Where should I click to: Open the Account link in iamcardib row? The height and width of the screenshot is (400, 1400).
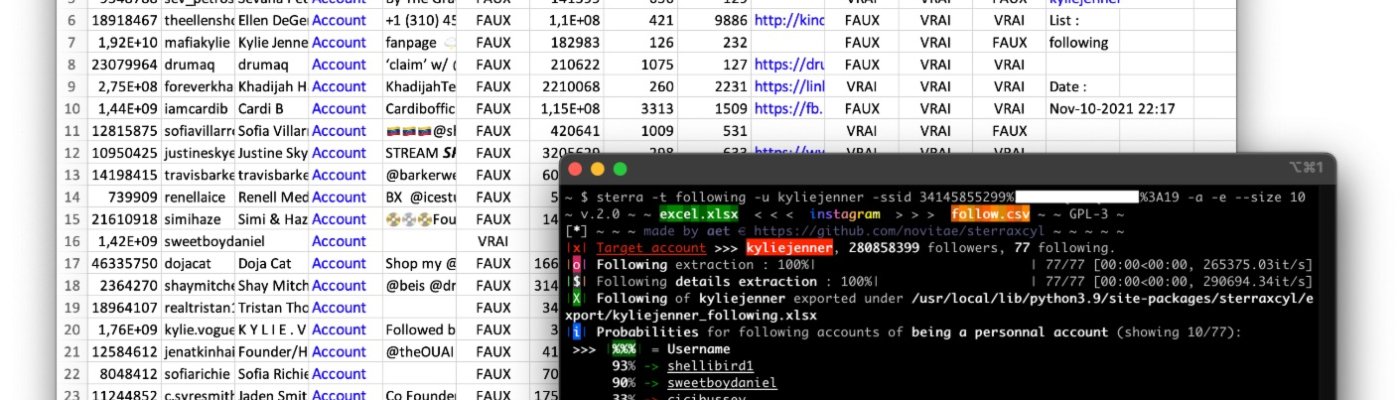tap(339, 108)
